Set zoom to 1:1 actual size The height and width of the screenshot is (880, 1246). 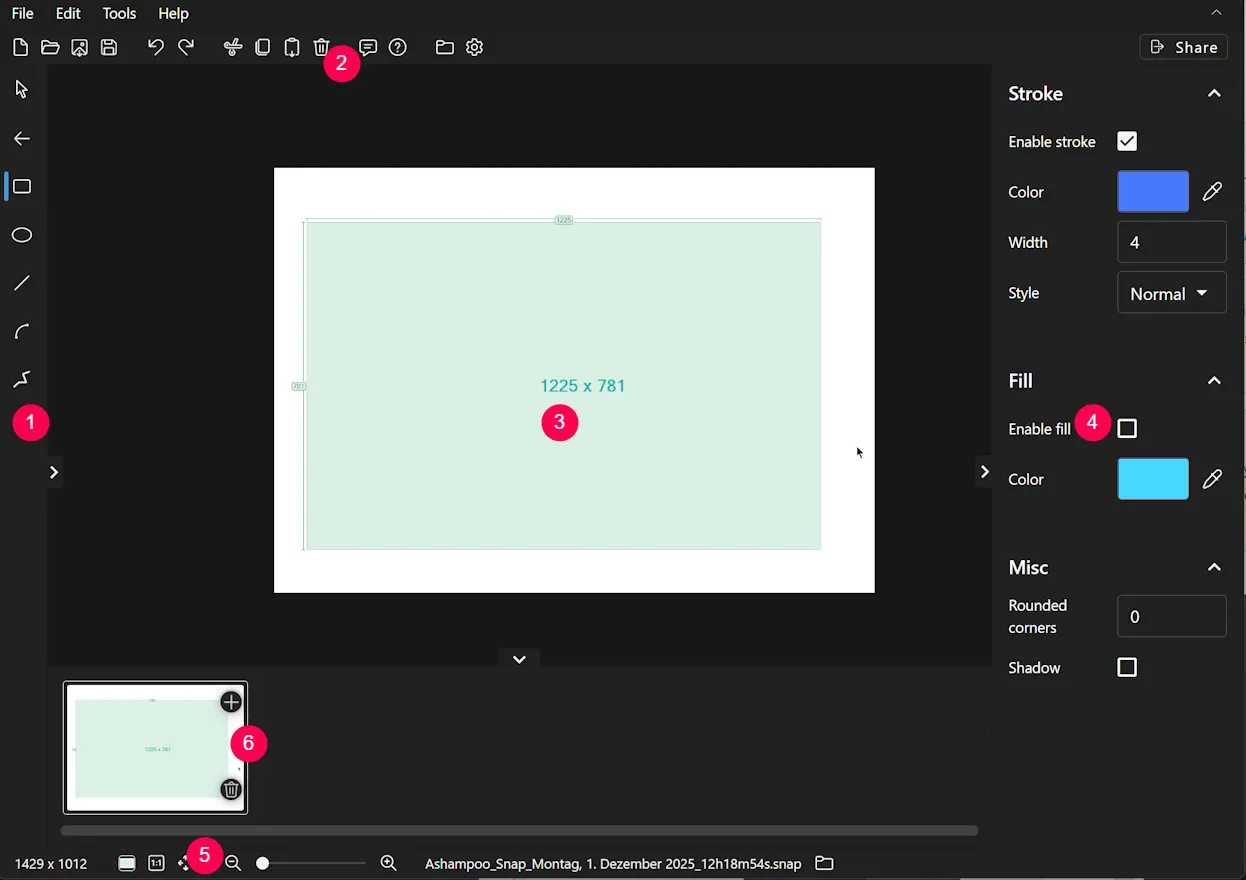point(156,863)
